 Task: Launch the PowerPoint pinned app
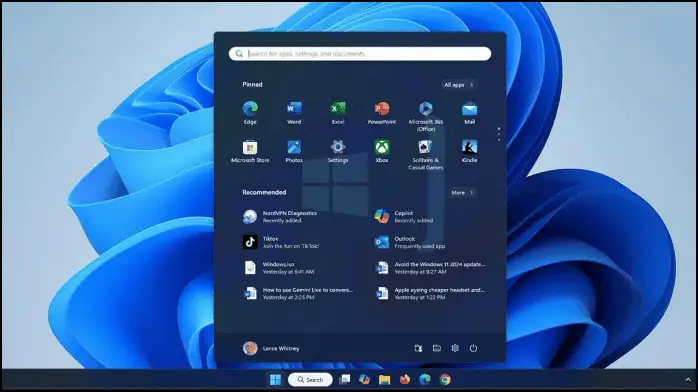click(x=381, y=113)
